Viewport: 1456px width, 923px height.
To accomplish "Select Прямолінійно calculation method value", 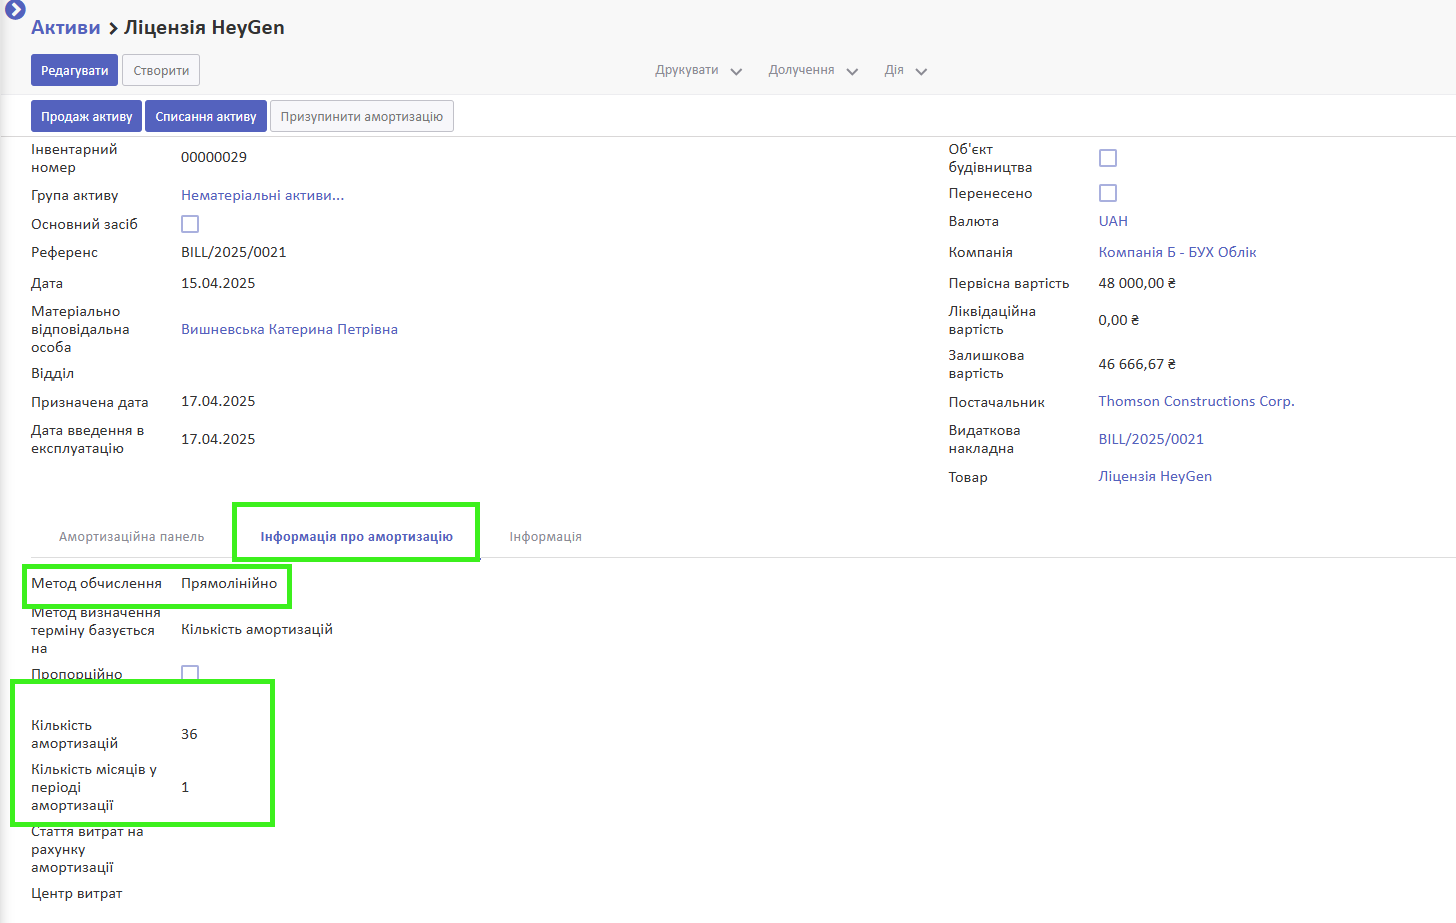I will click(229, 584).
